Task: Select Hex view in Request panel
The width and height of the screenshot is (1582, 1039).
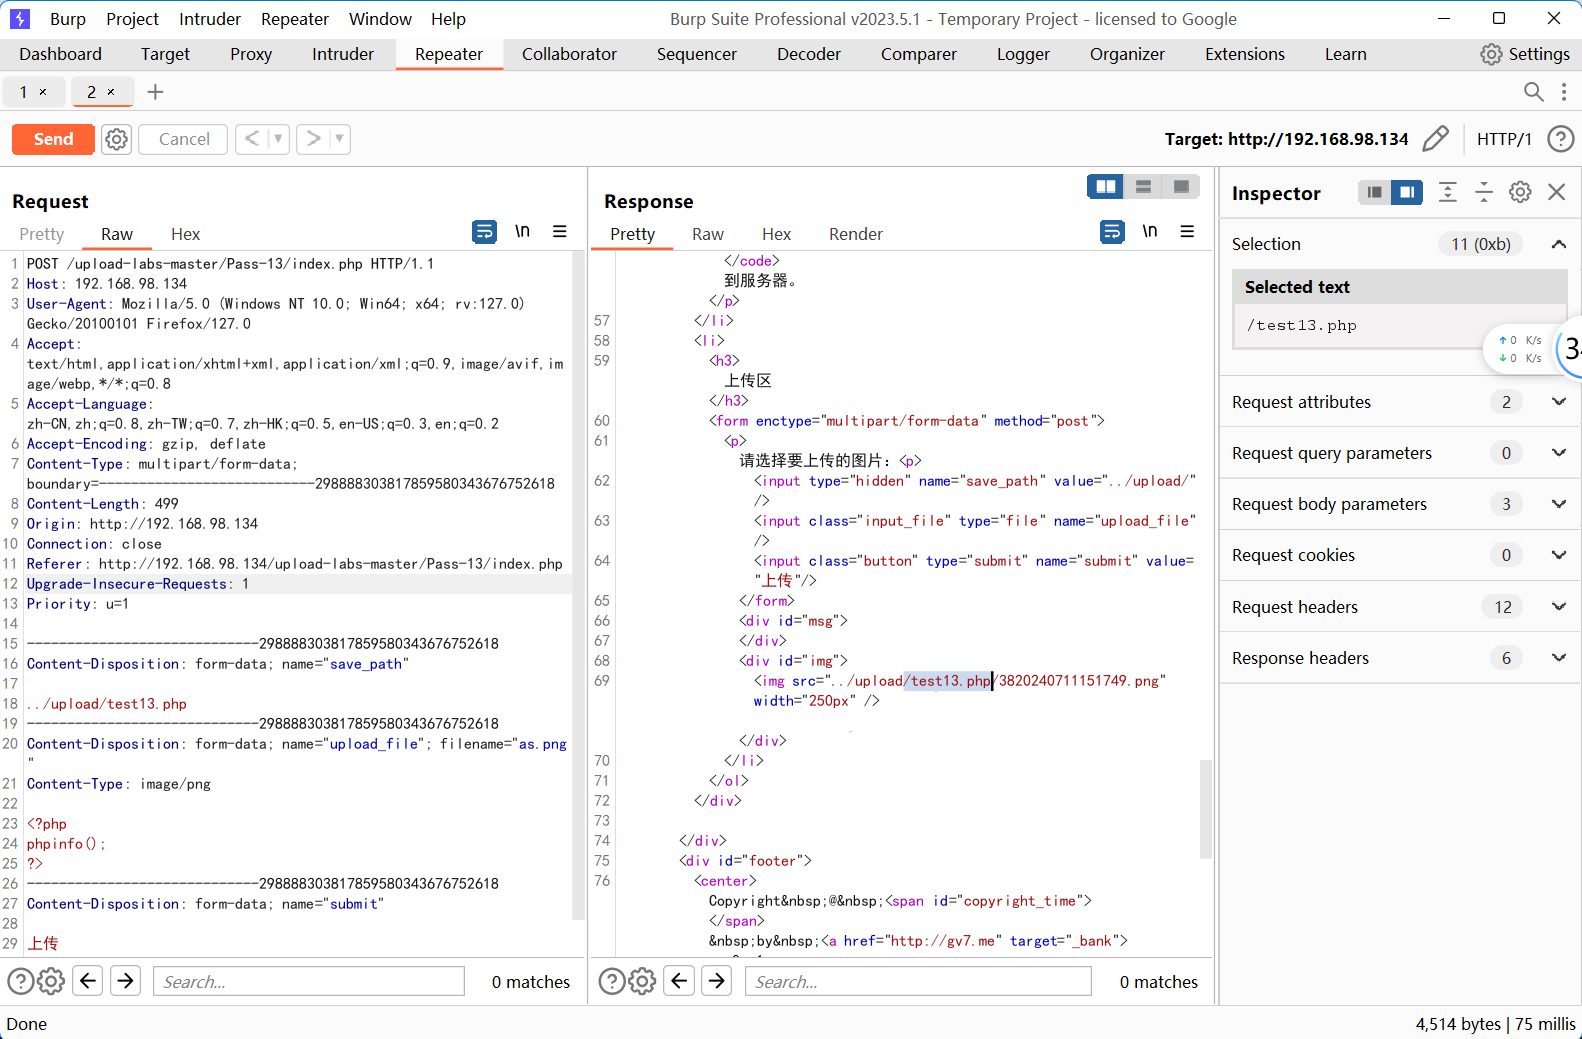Action: tap(186, 234)
